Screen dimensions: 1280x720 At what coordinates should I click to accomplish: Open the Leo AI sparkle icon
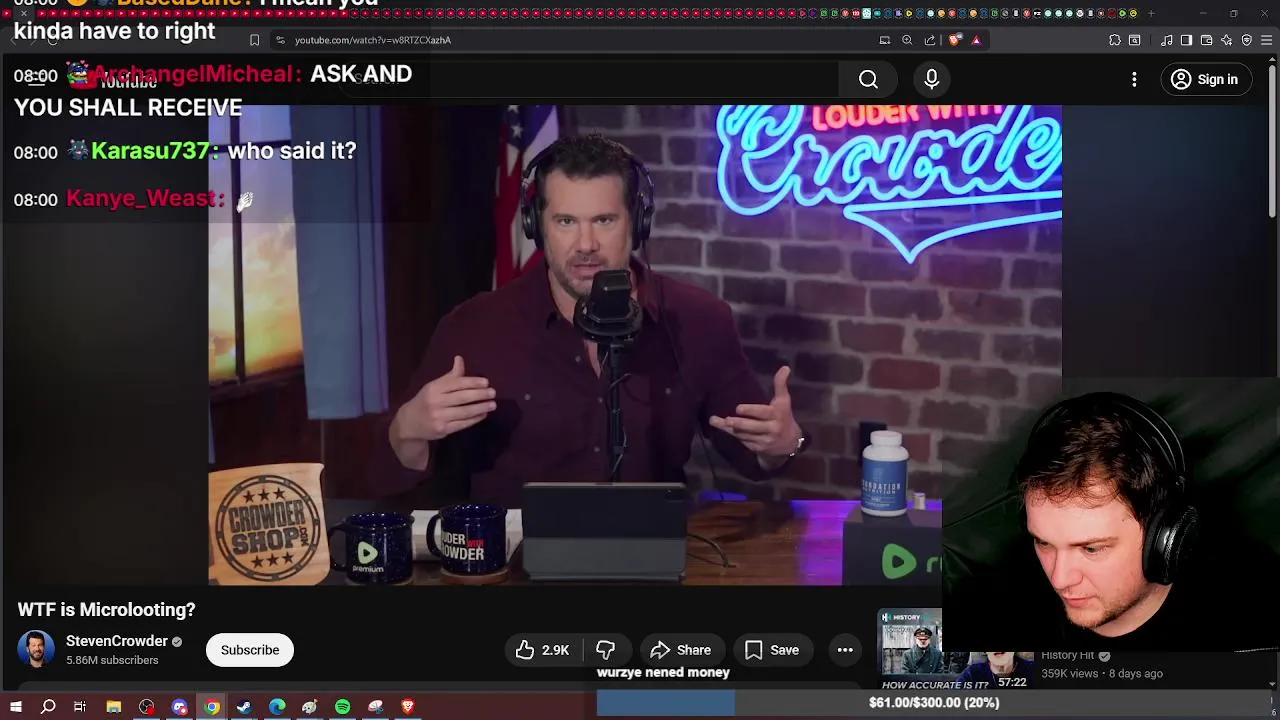1227,40
